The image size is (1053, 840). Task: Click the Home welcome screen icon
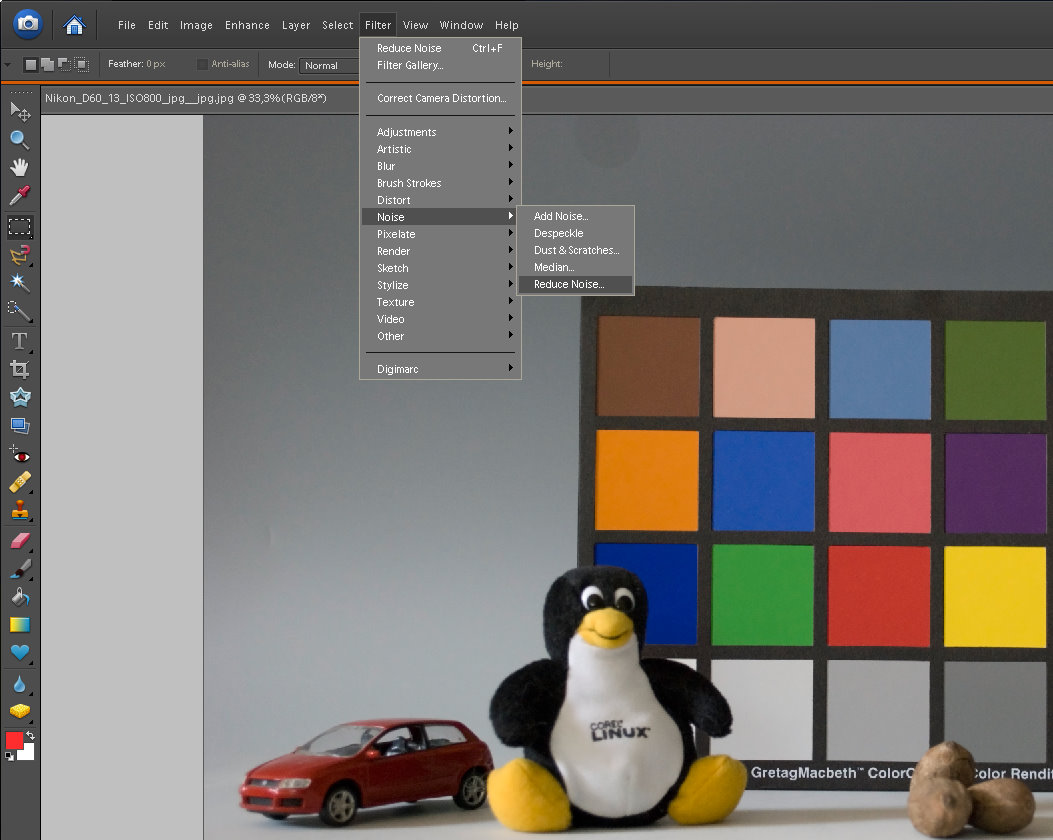pos(74,25)
